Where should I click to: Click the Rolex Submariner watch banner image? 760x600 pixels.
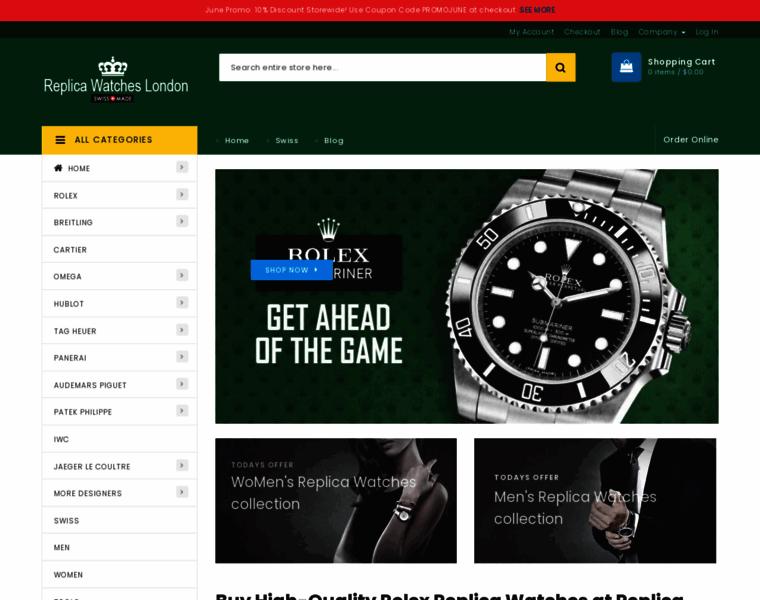(x=467, y=296)
